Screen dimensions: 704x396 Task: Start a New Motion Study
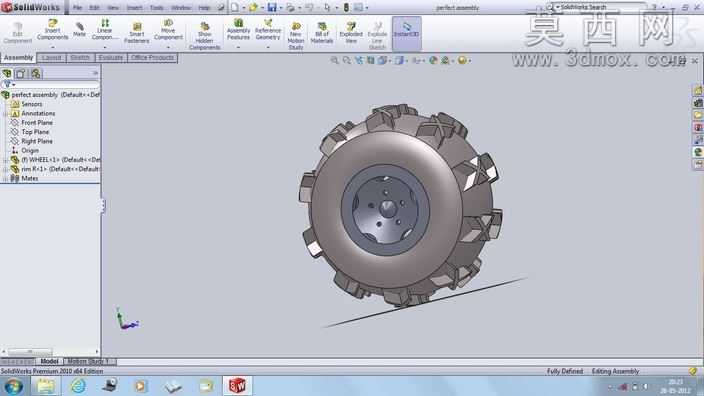pos(296,36)
